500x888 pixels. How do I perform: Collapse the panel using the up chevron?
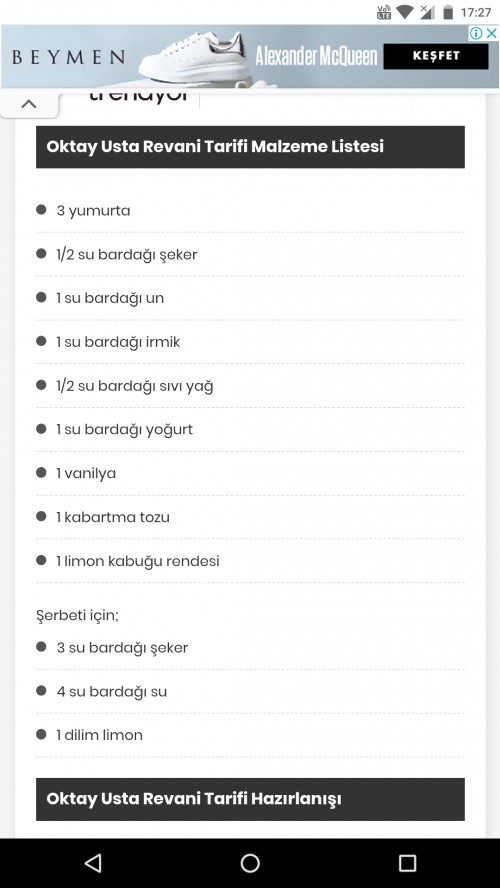tap(28, 104)
